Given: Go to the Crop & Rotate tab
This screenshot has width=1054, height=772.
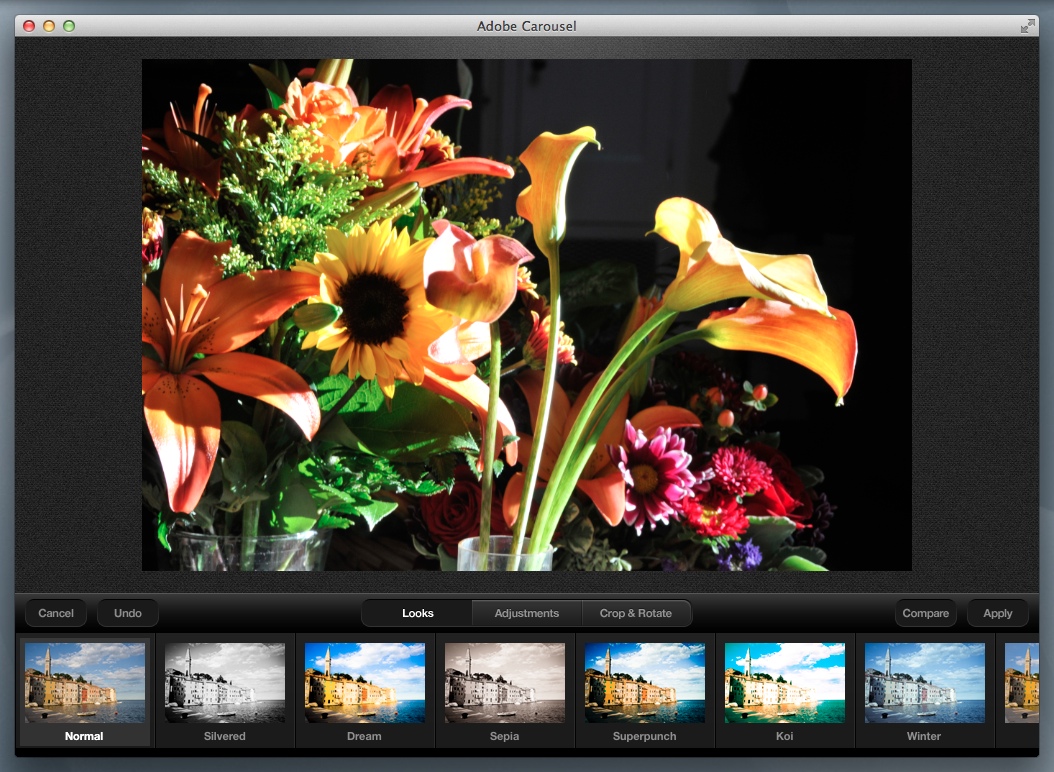Looking at the screenshot, I should click(x=635, y=613).
